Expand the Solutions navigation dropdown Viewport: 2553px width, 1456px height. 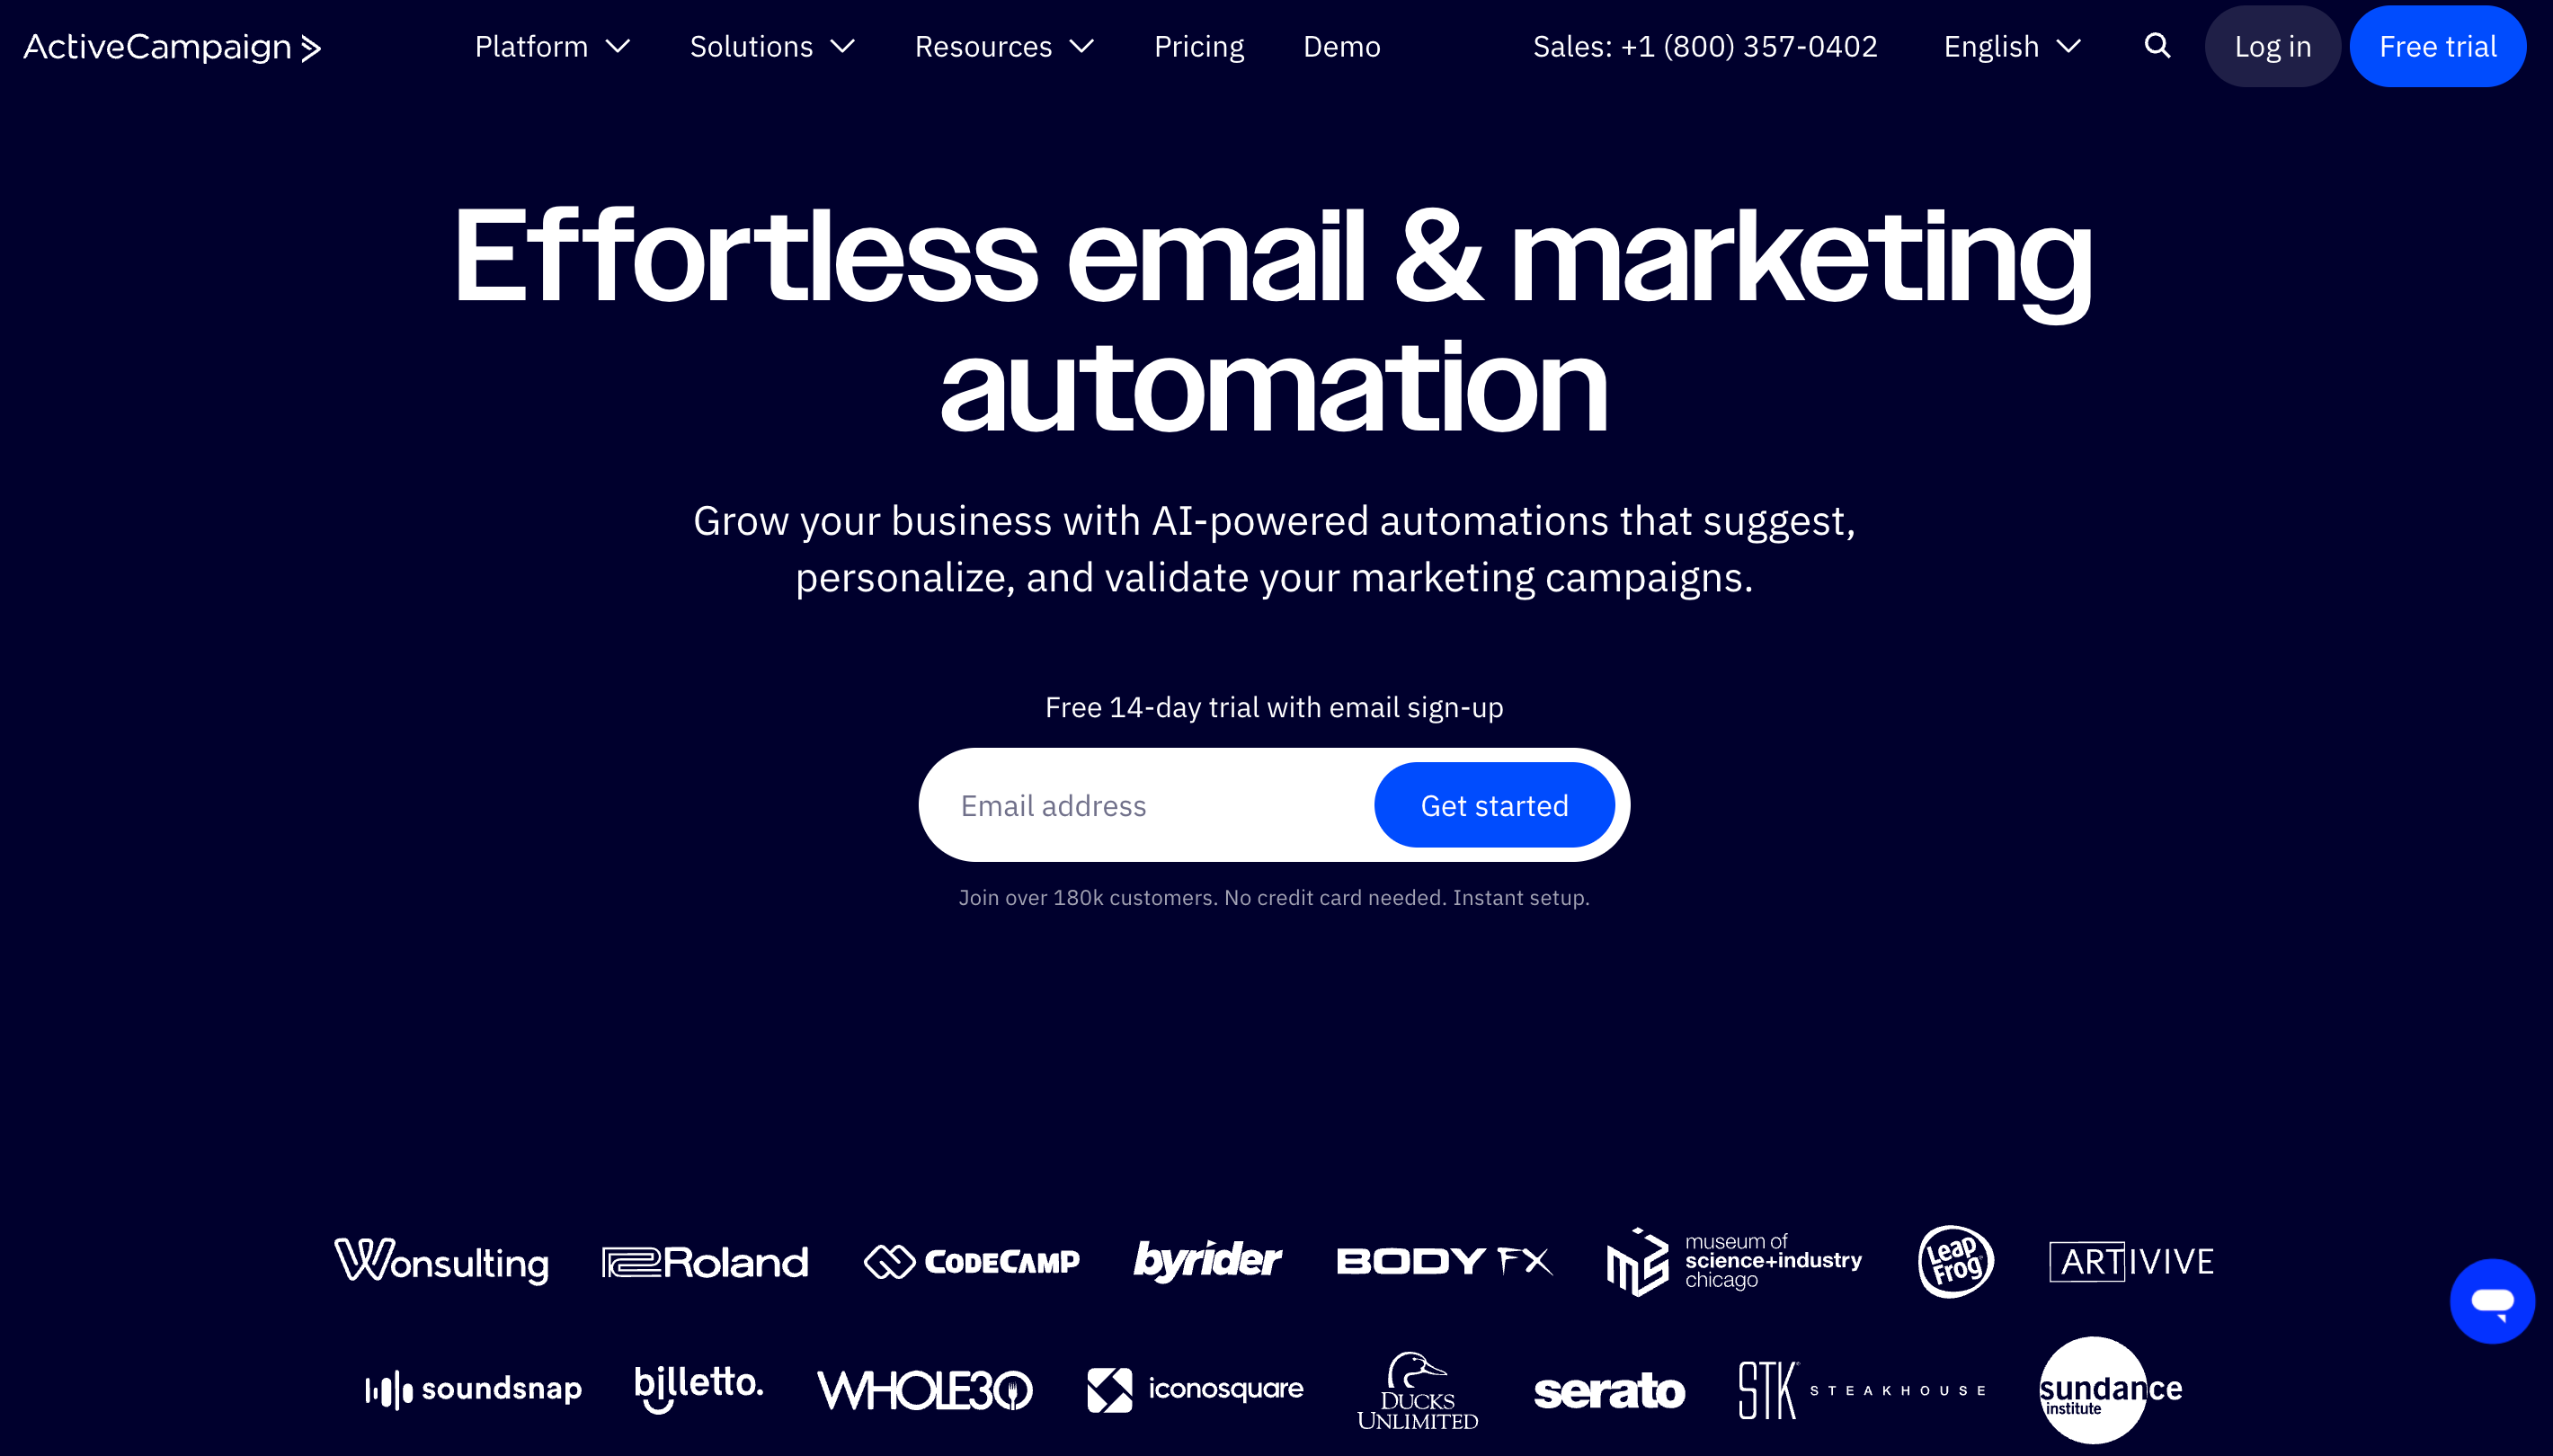point(771,46)
